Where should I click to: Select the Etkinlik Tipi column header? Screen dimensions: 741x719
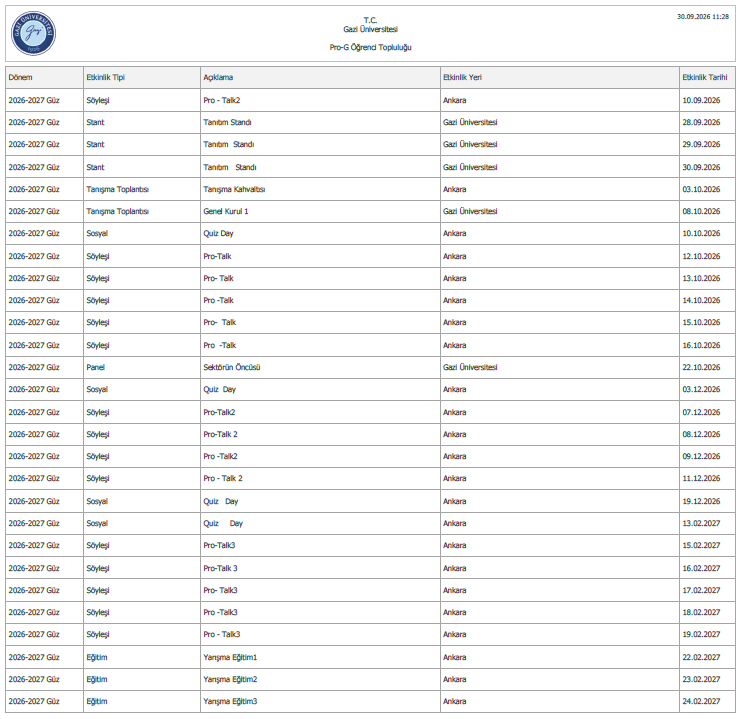tap(142, 78)
